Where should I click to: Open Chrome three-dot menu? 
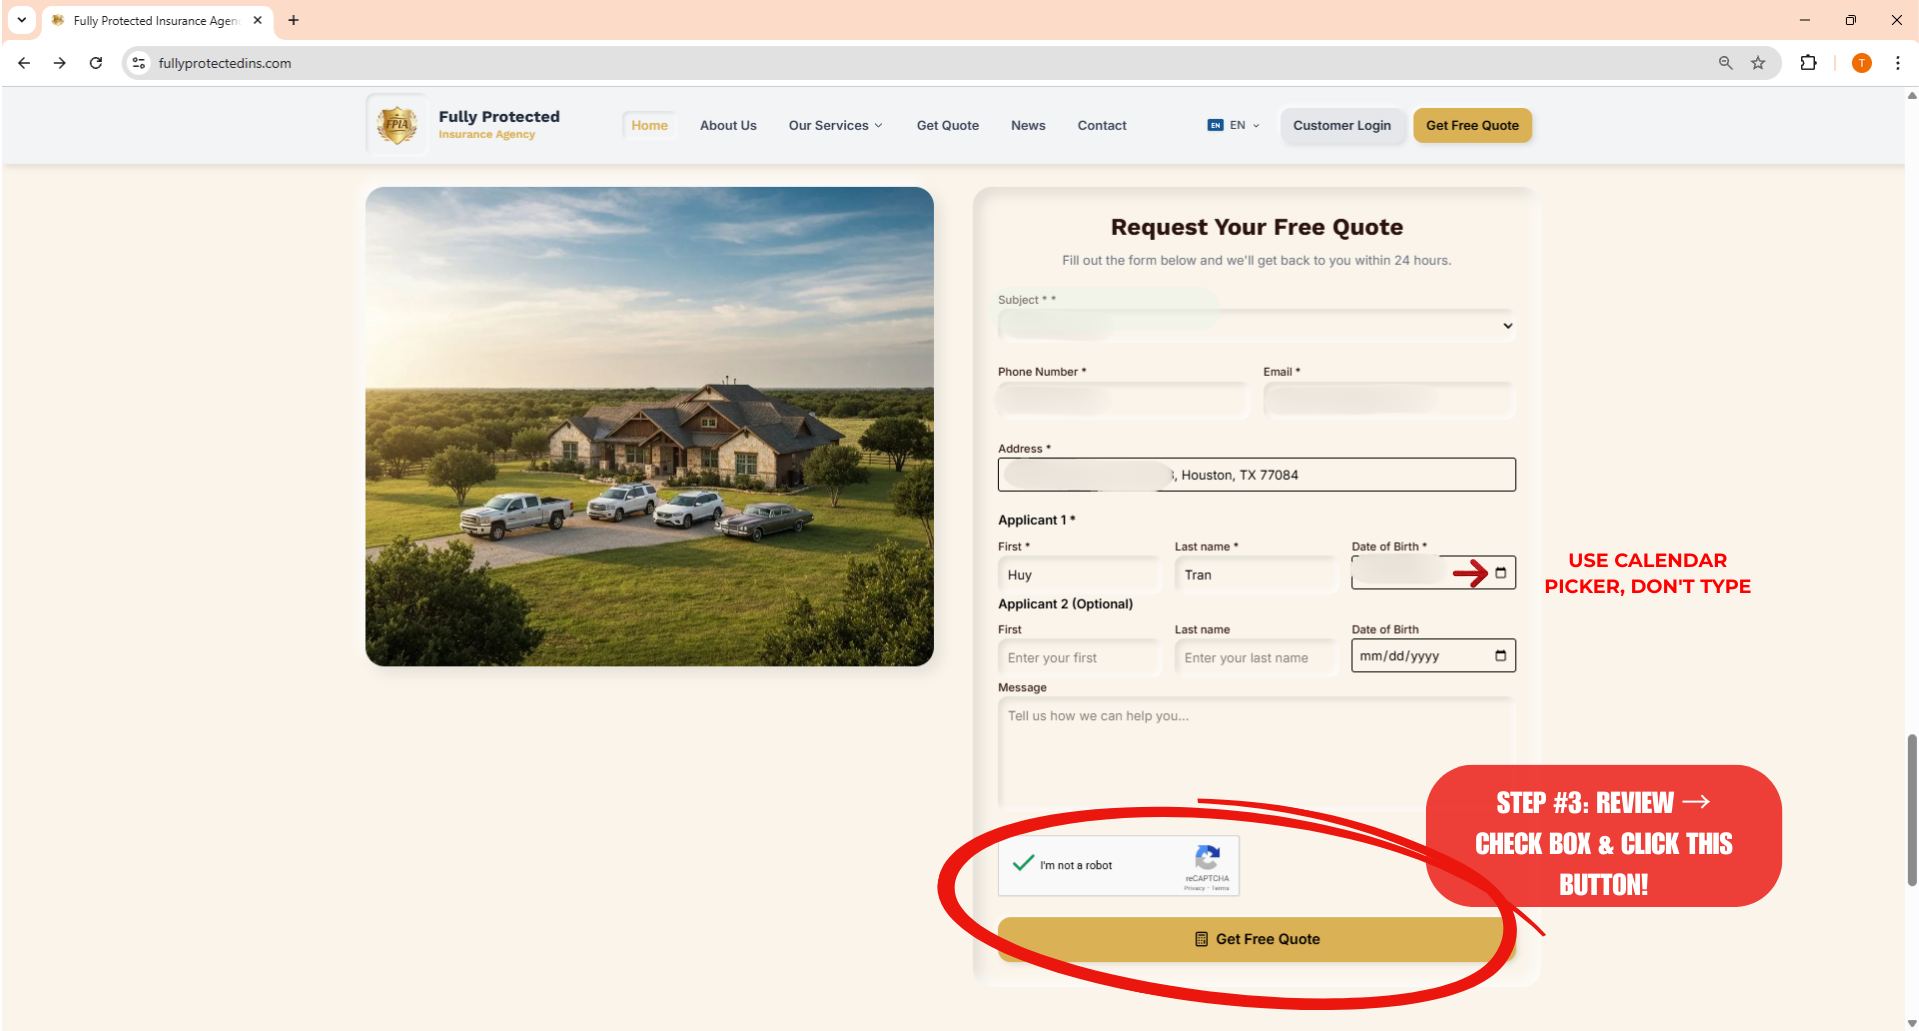(x=1897, y=63)
